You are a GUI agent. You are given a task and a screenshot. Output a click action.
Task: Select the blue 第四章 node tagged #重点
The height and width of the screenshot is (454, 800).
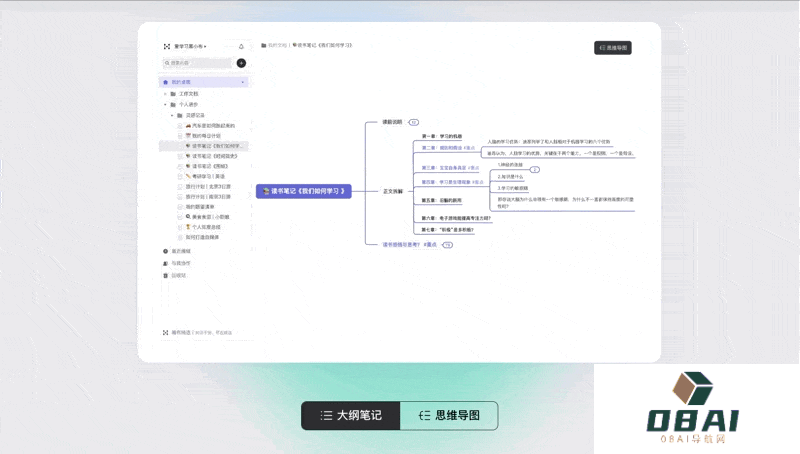click(x=452, y=182)
